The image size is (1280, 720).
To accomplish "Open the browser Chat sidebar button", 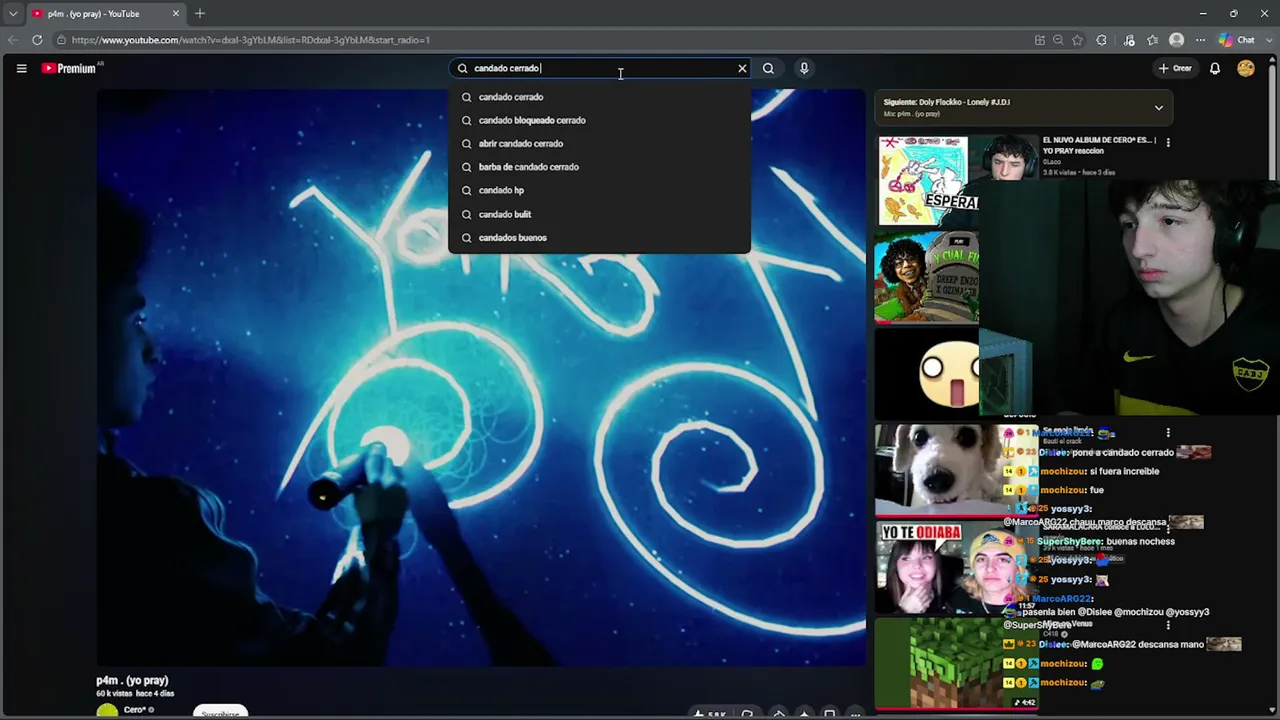I will point(1238,40).
